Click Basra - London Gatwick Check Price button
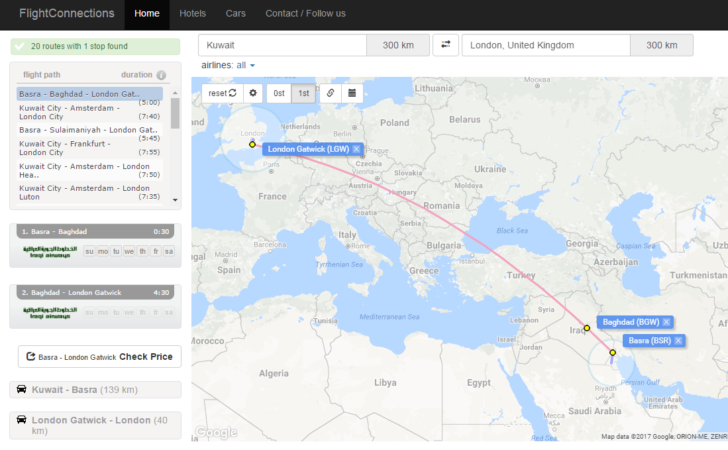The image size is (728, 450). (x=99, y=357)
